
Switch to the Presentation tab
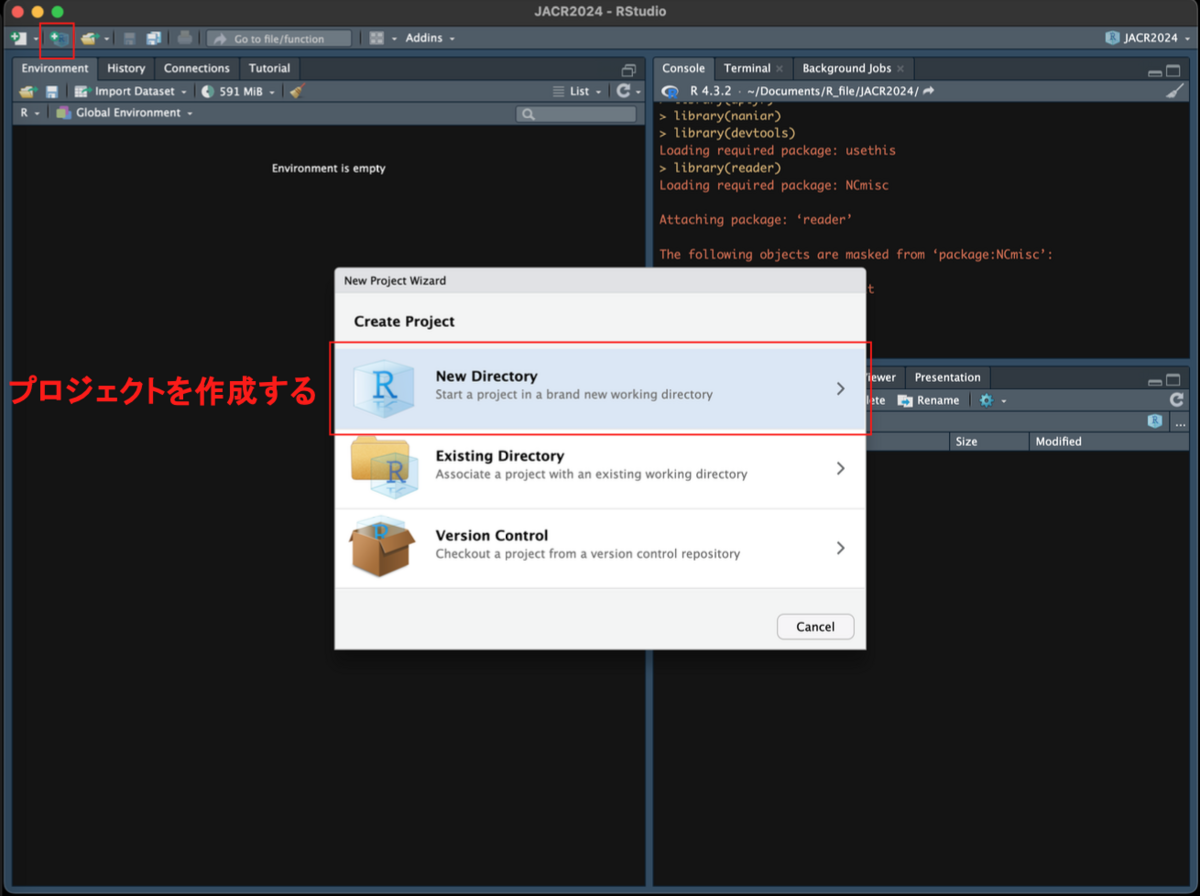pos(948,377)
